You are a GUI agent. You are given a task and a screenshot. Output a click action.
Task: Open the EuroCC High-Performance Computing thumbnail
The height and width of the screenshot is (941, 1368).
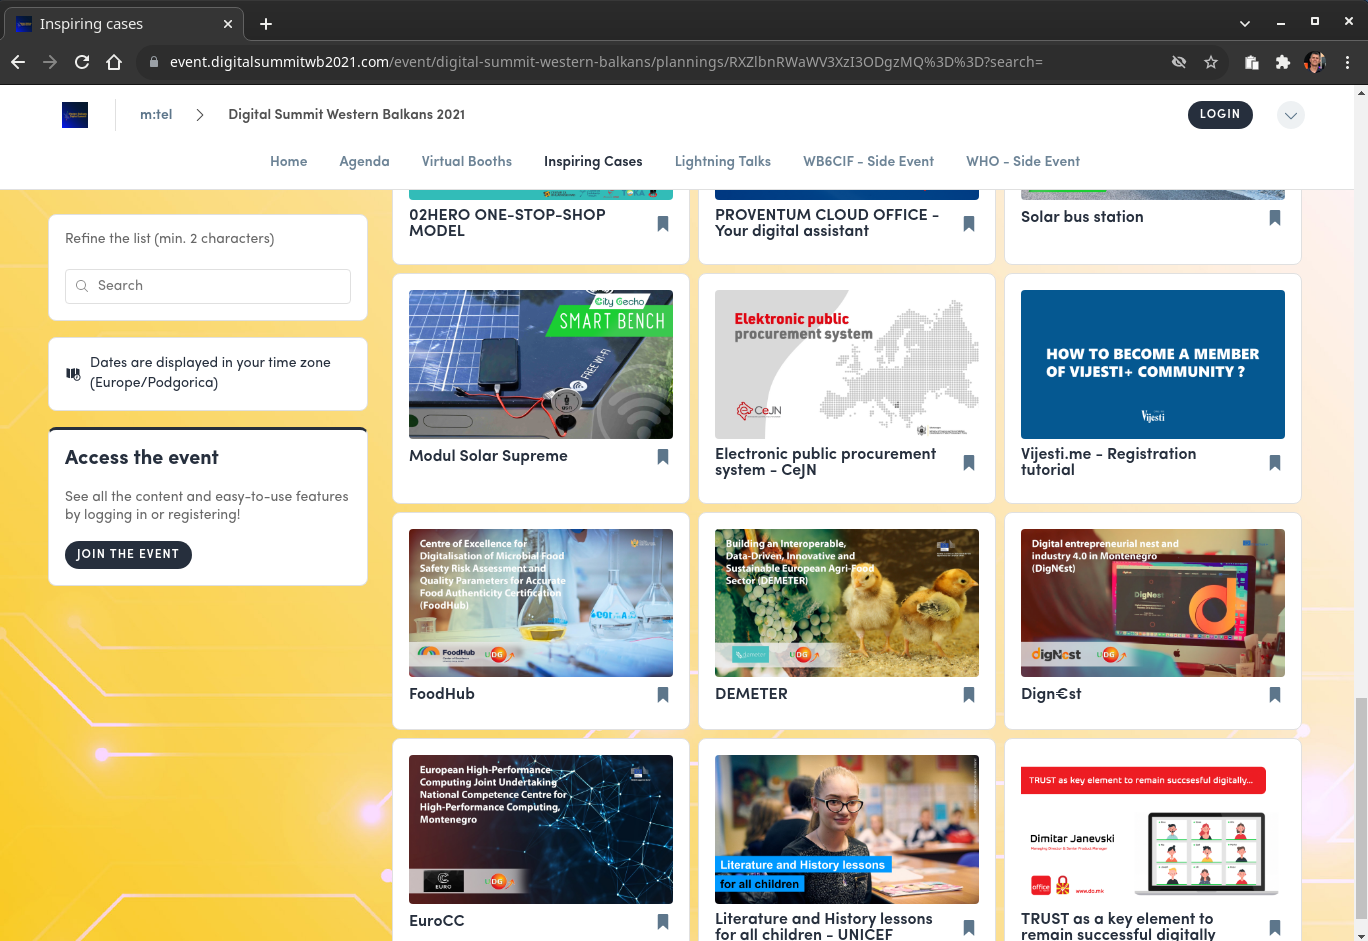coord(541,830)
